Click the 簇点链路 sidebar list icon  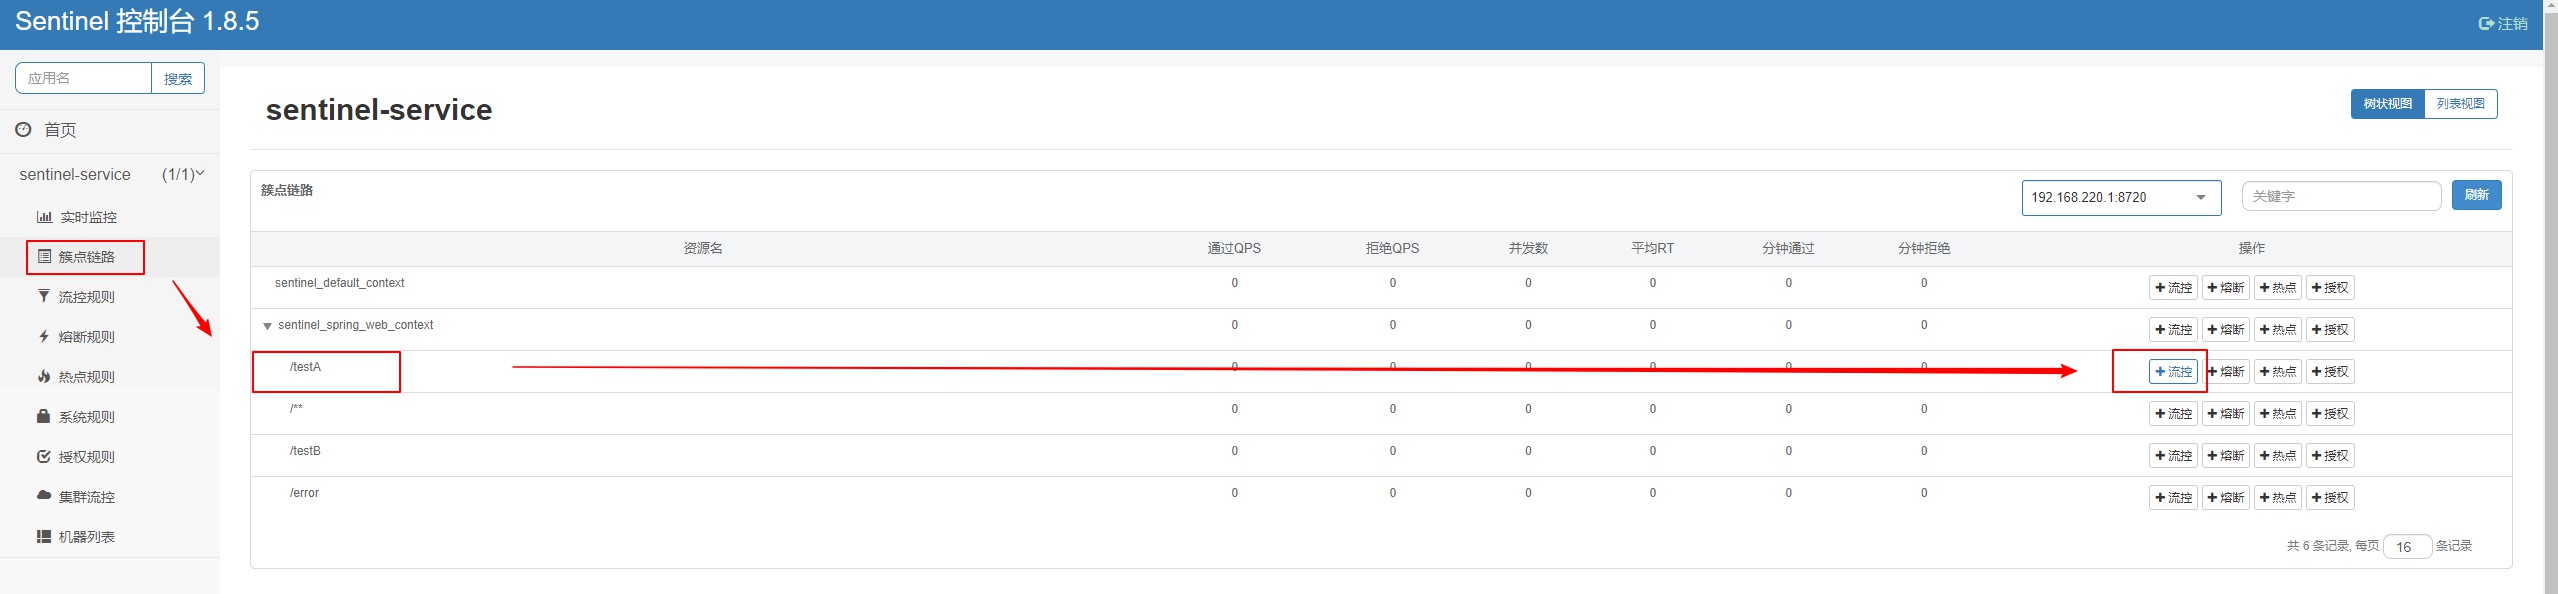click(x=44, y=257)
